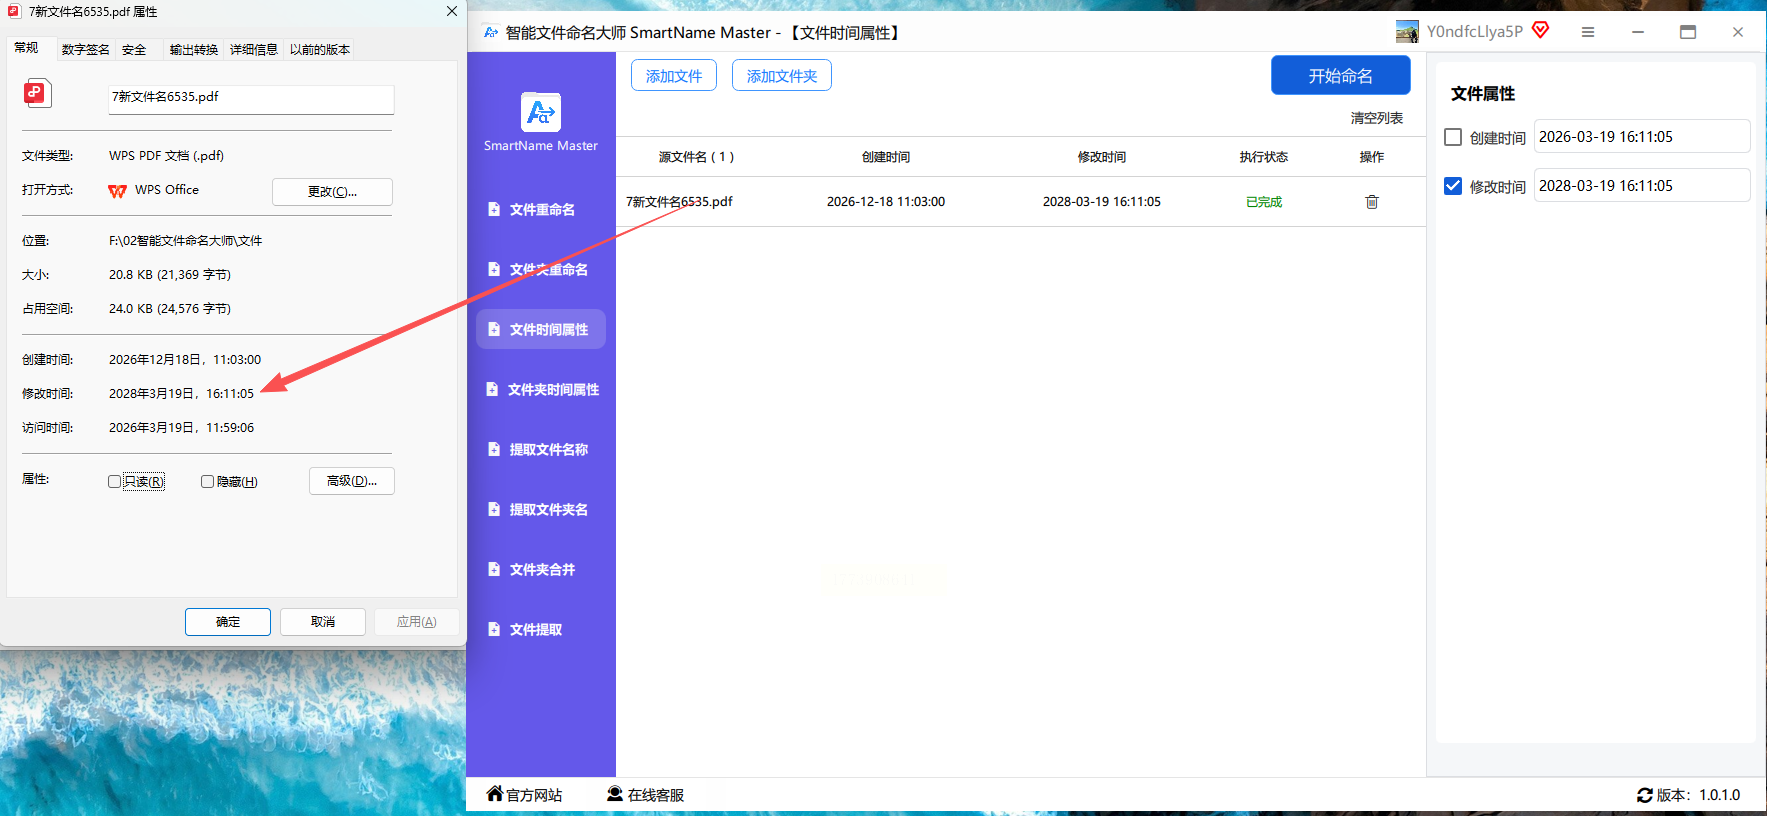Confirm the properties dialog with 确定
This screenshot has width=1767, height=816.
pos(228,622)
